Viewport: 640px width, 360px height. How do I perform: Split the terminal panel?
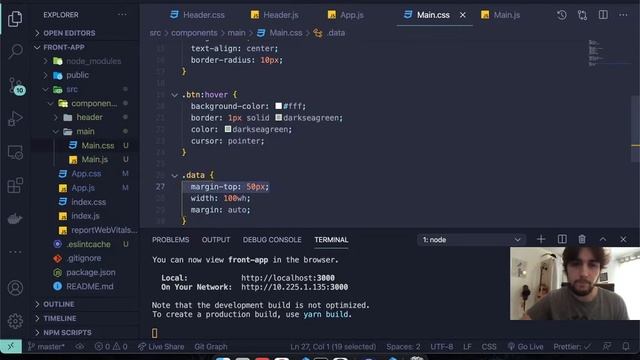tap(562, 239)
